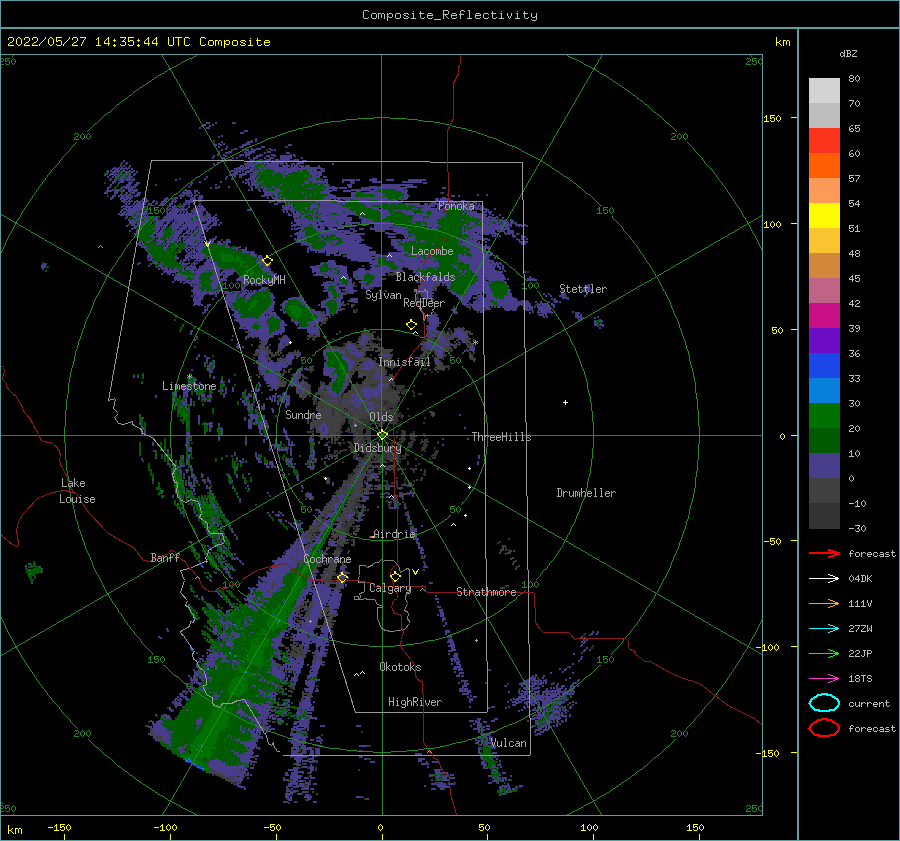Click the Blackfalds label

[425, 277]
